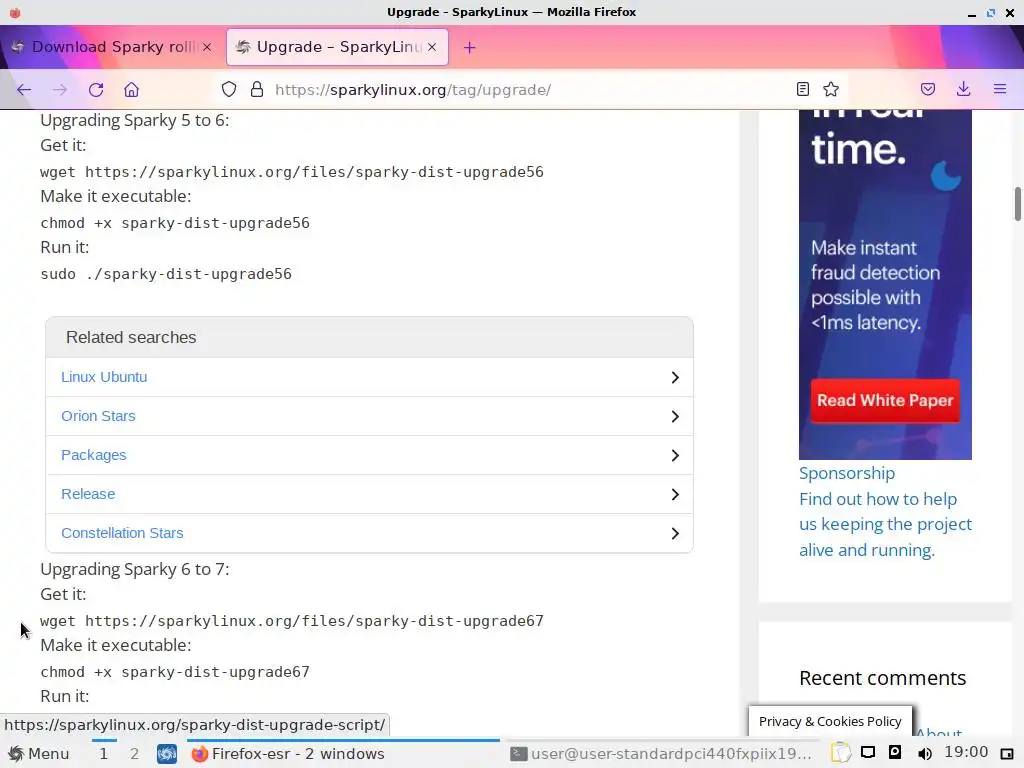
Task: Click the chevron on Constellation Stars row
Action: click(675, 534)
